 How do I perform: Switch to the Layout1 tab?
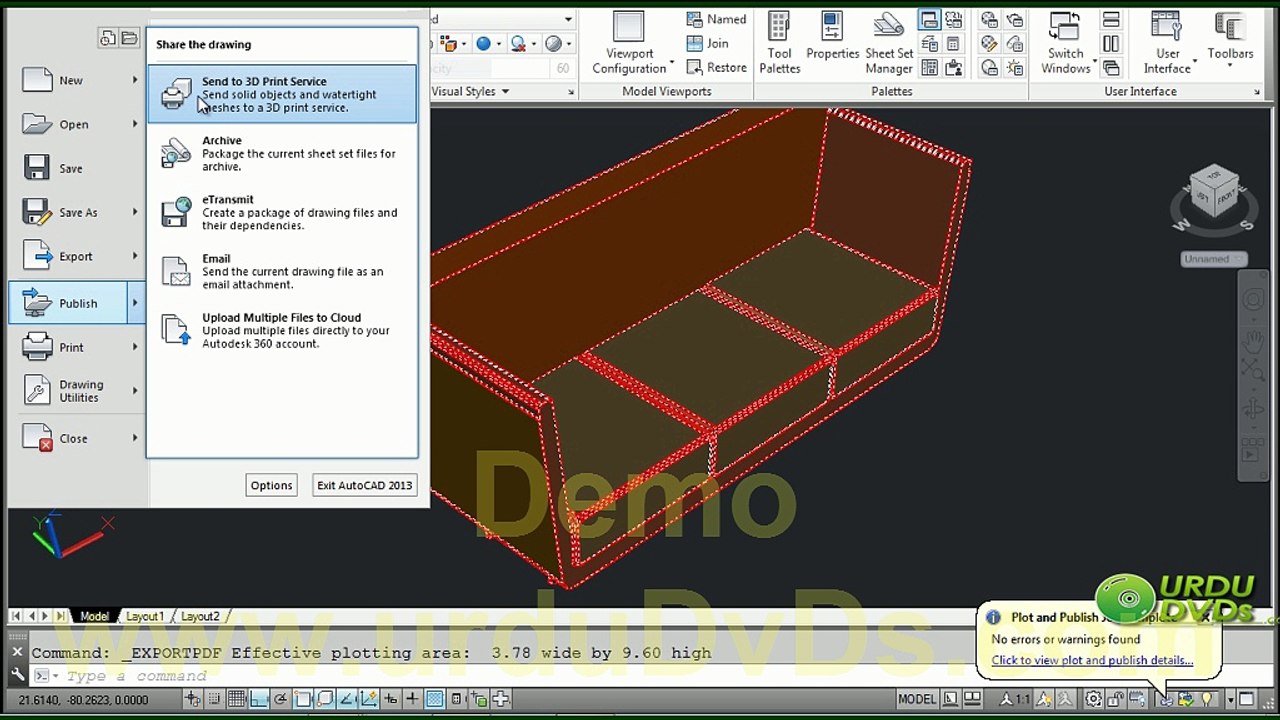pos(145,616)
